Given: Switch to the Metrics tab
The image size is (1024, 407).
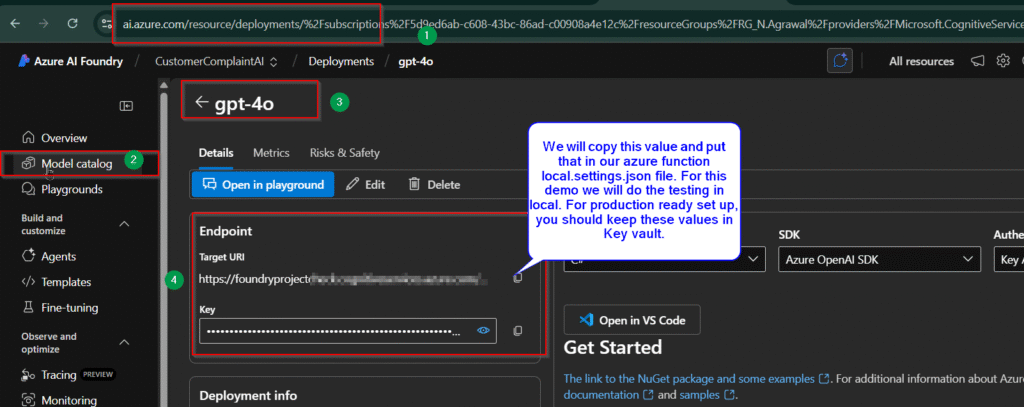Looking at the screenshot, I should [x=271, y=153].
